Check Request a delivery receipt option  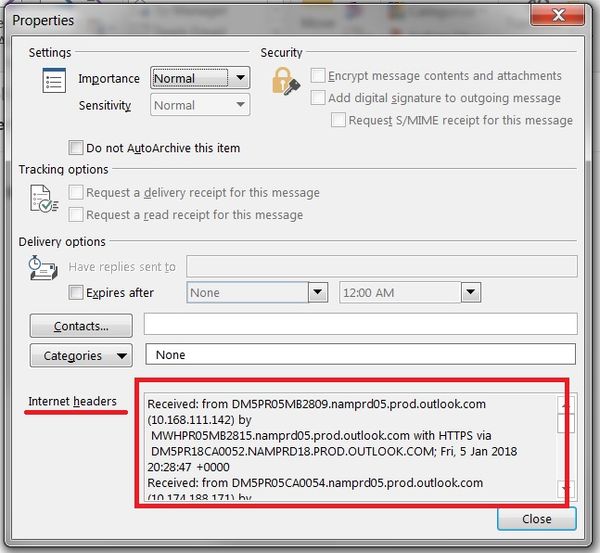pyautogui.click(x=76, y=192)
